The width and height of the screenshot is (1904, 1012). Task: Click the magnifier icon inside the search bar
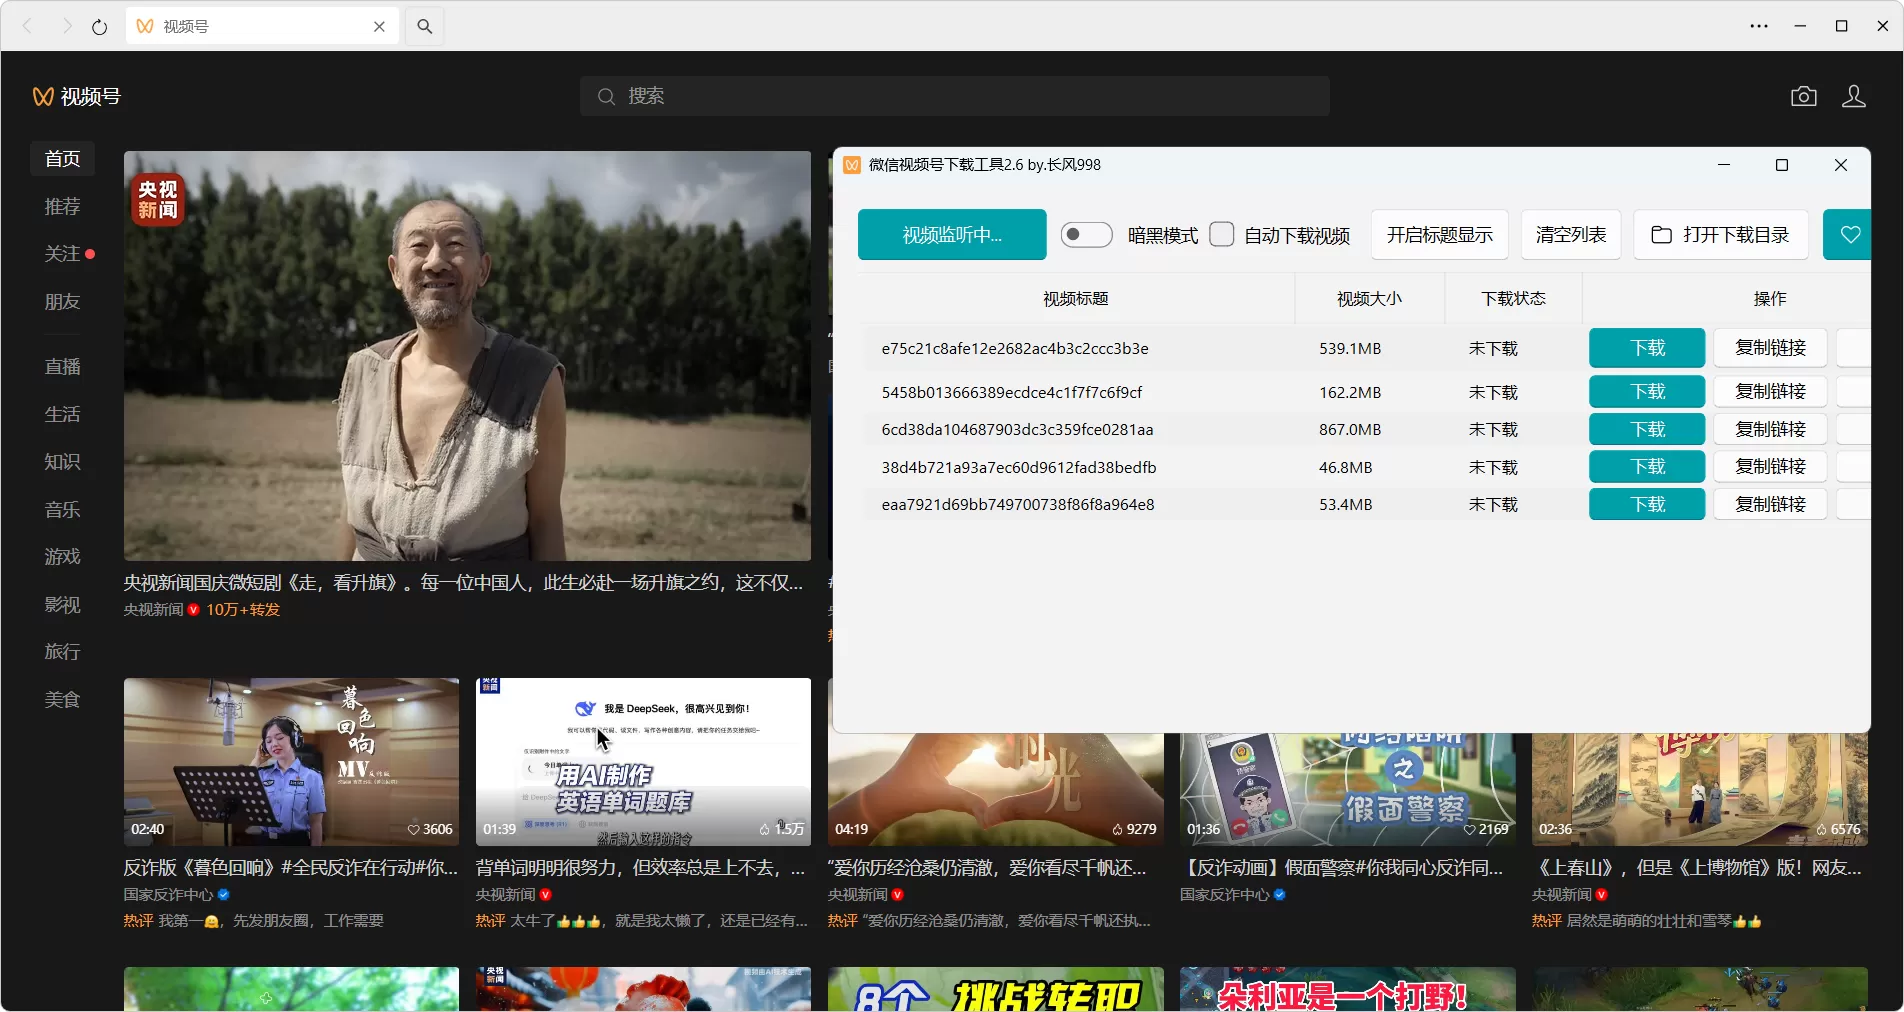[606, 96]
